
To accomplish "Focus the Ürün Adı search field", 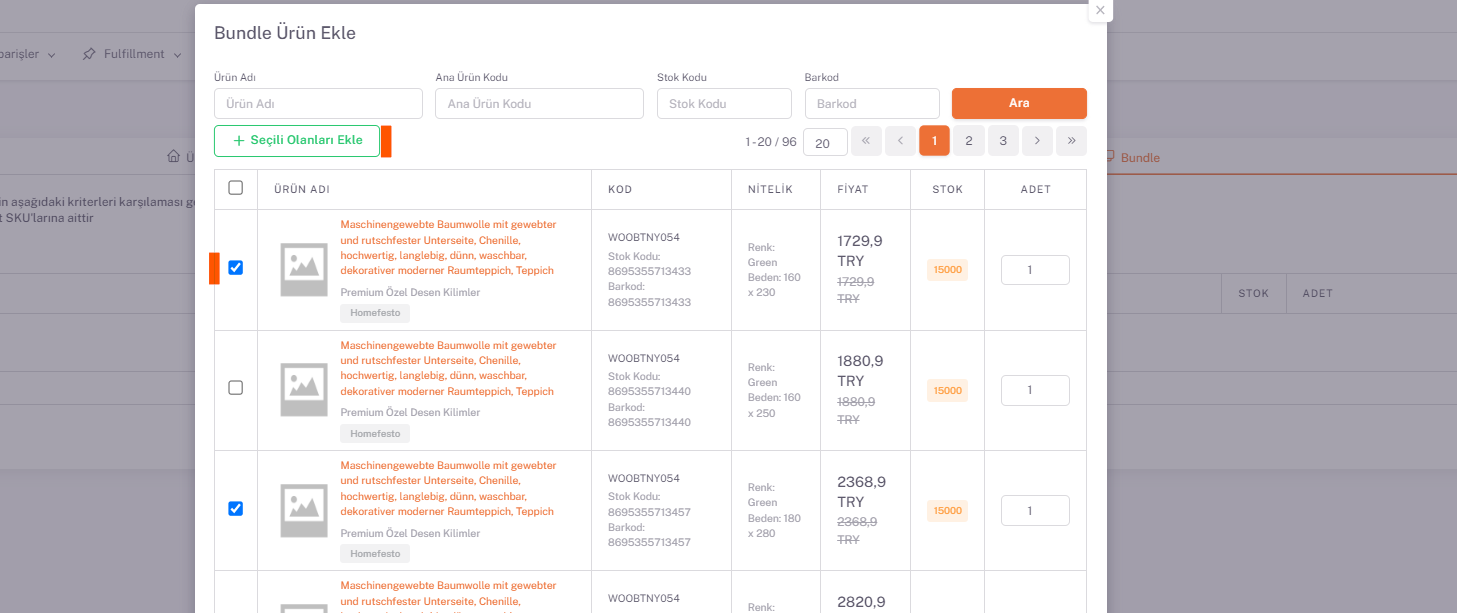I will click(318, 104).
